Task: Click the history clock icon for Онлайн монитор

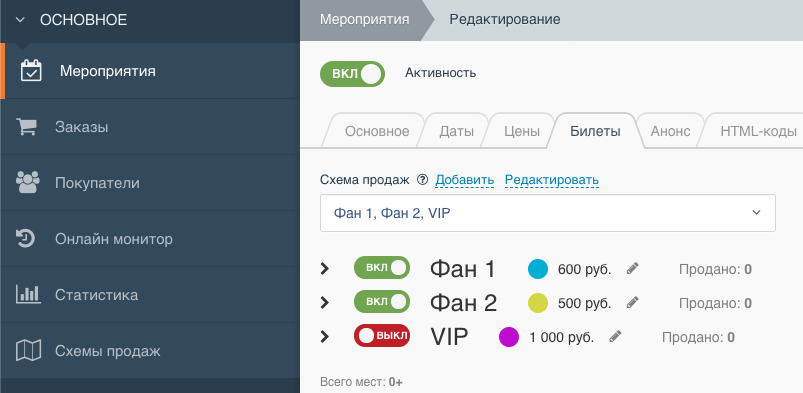Action: [25, 239]
